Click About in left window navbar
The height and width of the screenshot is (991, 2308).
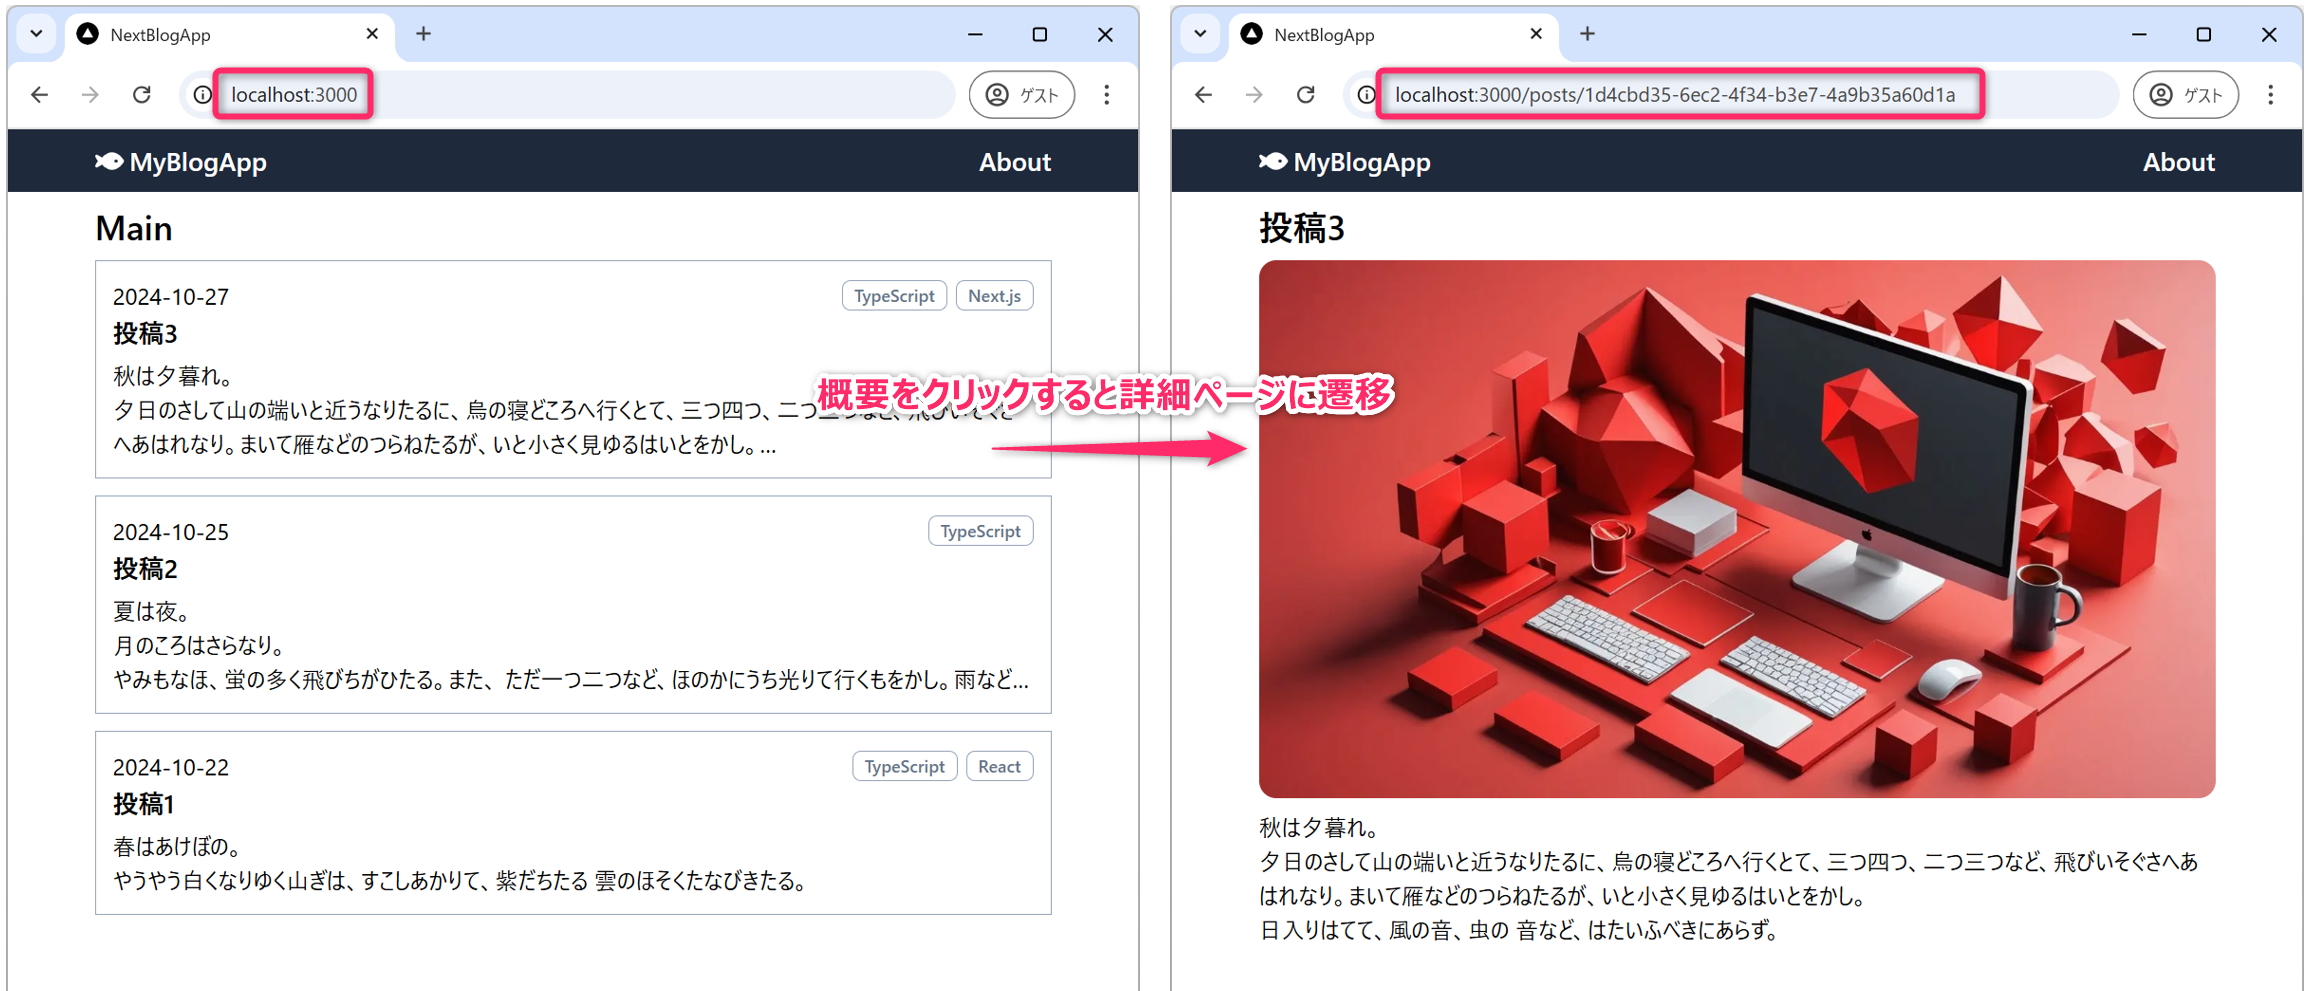[1014, 162]
